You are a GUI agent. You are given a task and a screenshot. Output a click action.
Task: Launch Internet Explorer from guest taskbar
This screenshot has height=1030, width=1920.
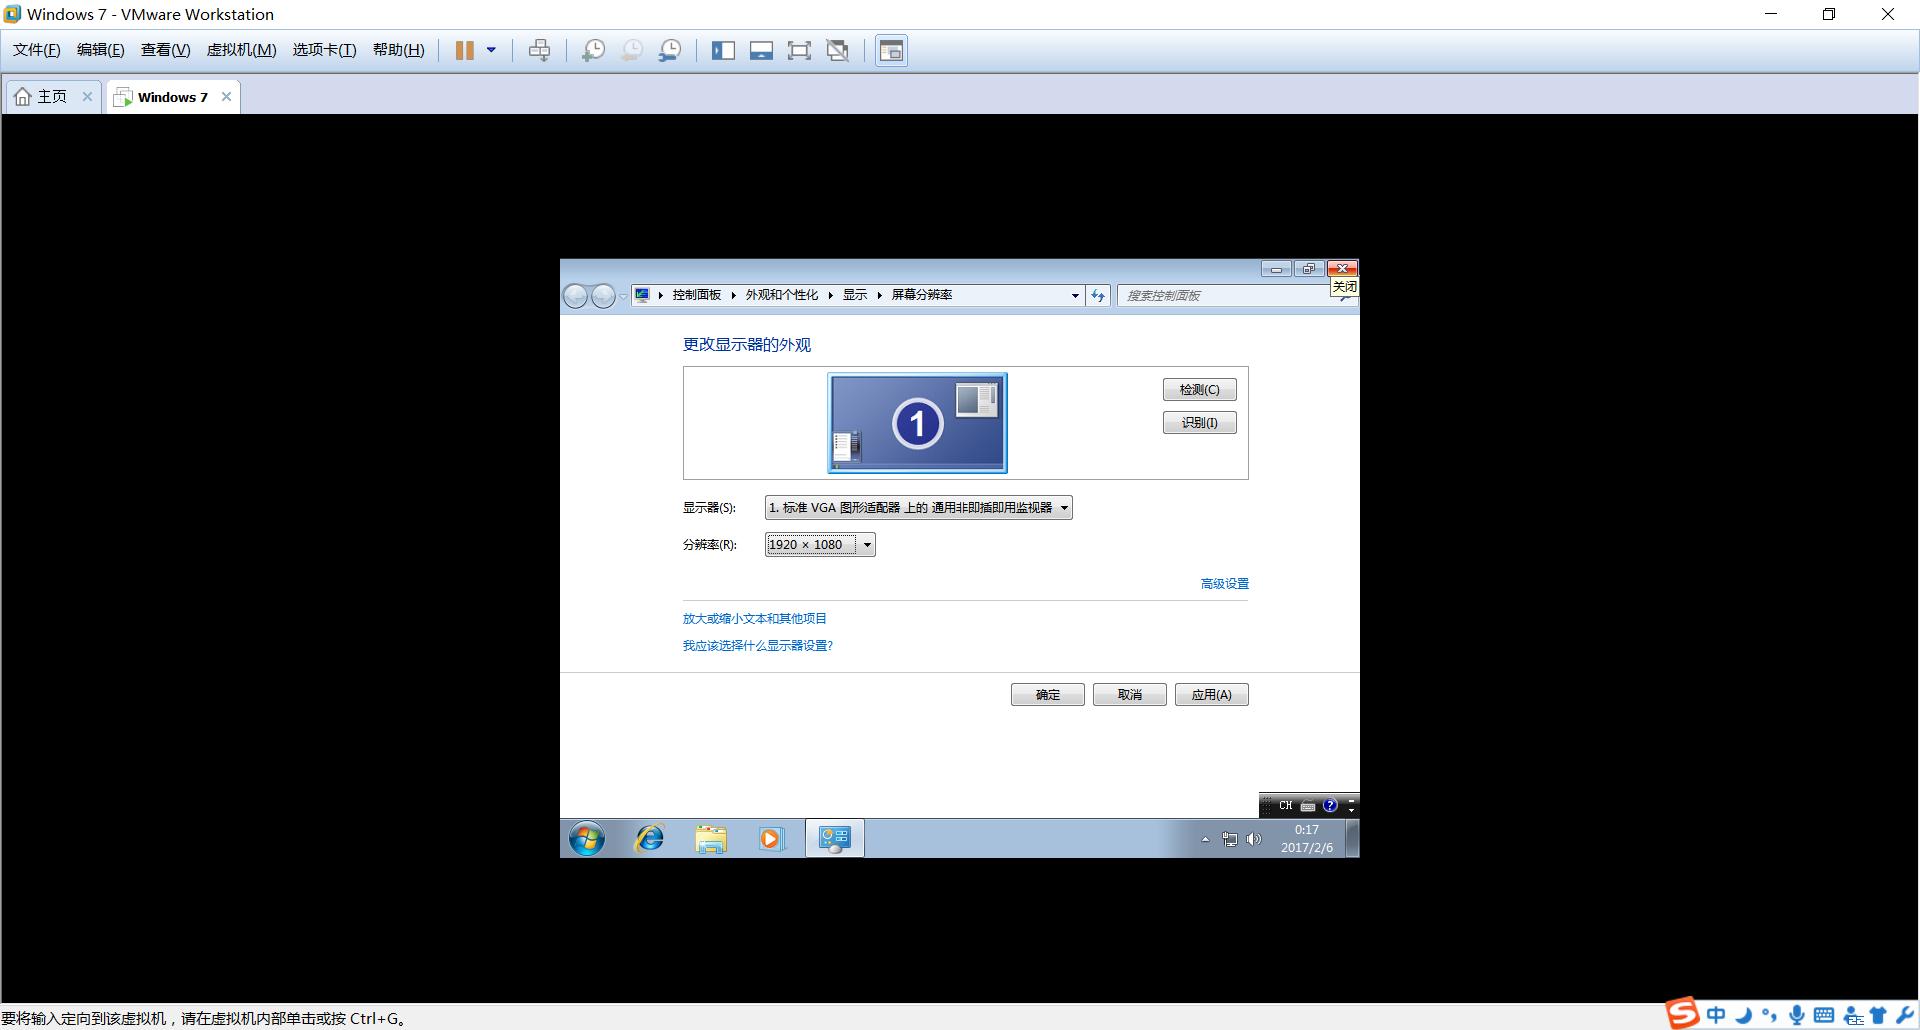click(x=650, y=838)
